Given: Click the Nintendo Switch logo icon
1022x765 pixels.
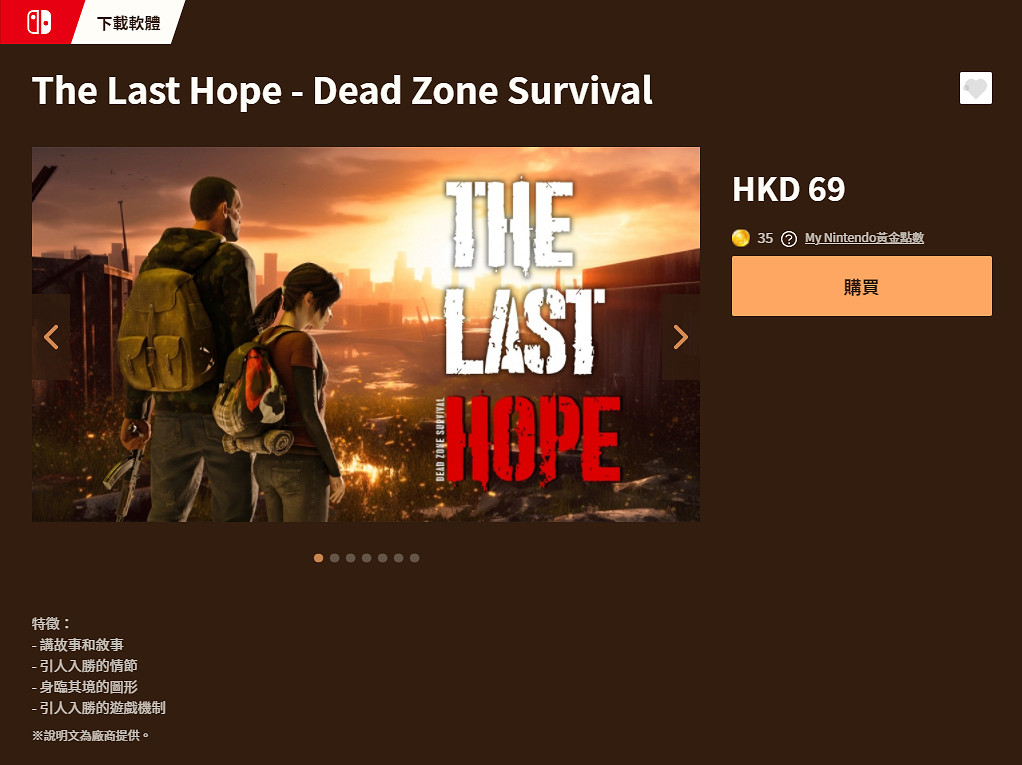Looking at the screenshot, I should (38, 22).
